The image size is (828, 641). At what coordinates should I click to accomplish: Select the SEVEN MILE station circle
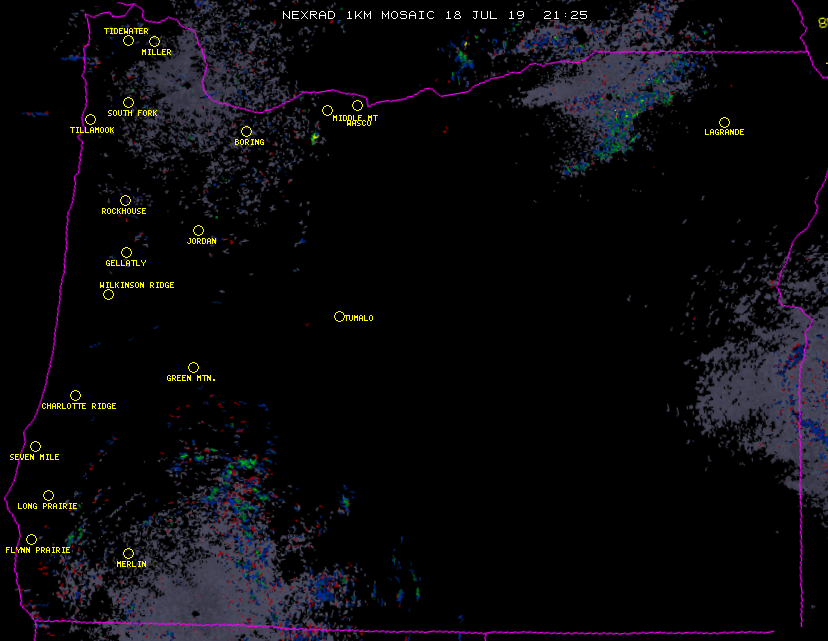click(35, 446)
